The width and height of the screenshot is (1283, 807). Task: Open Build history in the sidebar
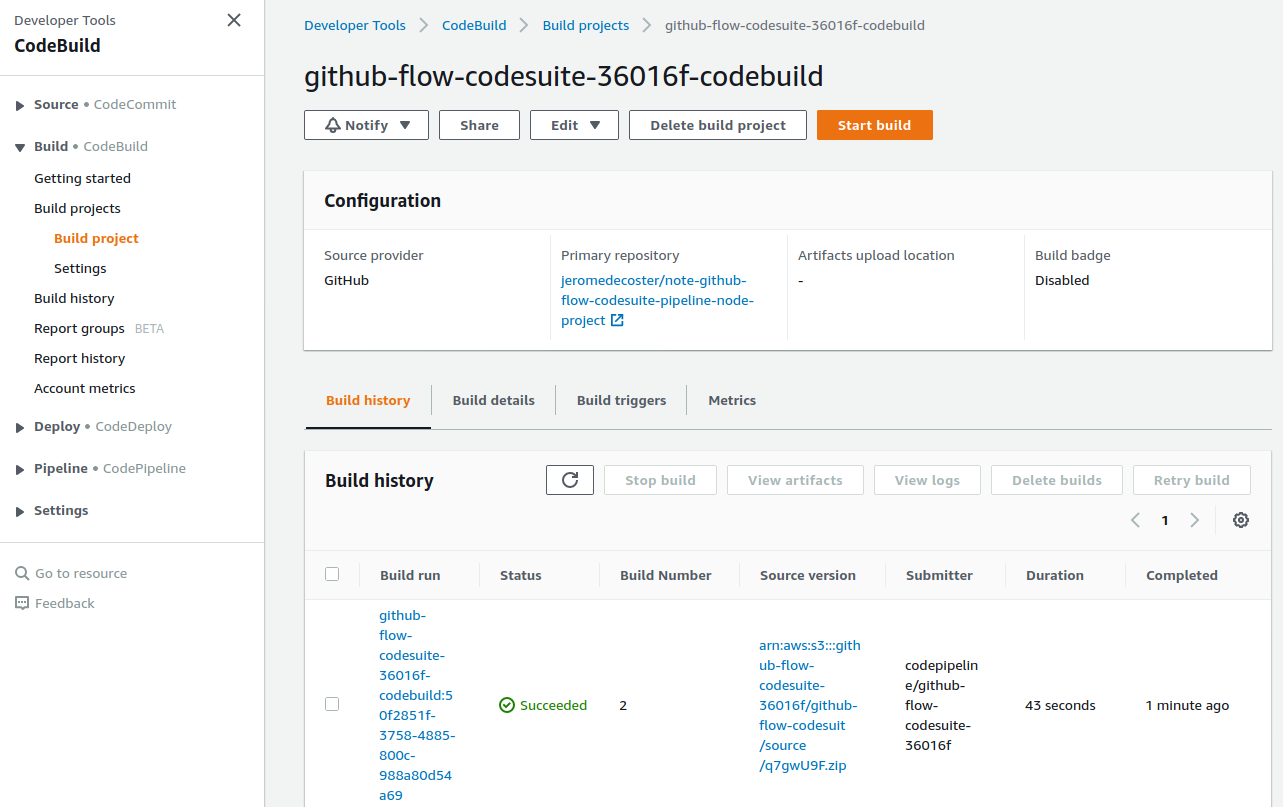[74, 298]
